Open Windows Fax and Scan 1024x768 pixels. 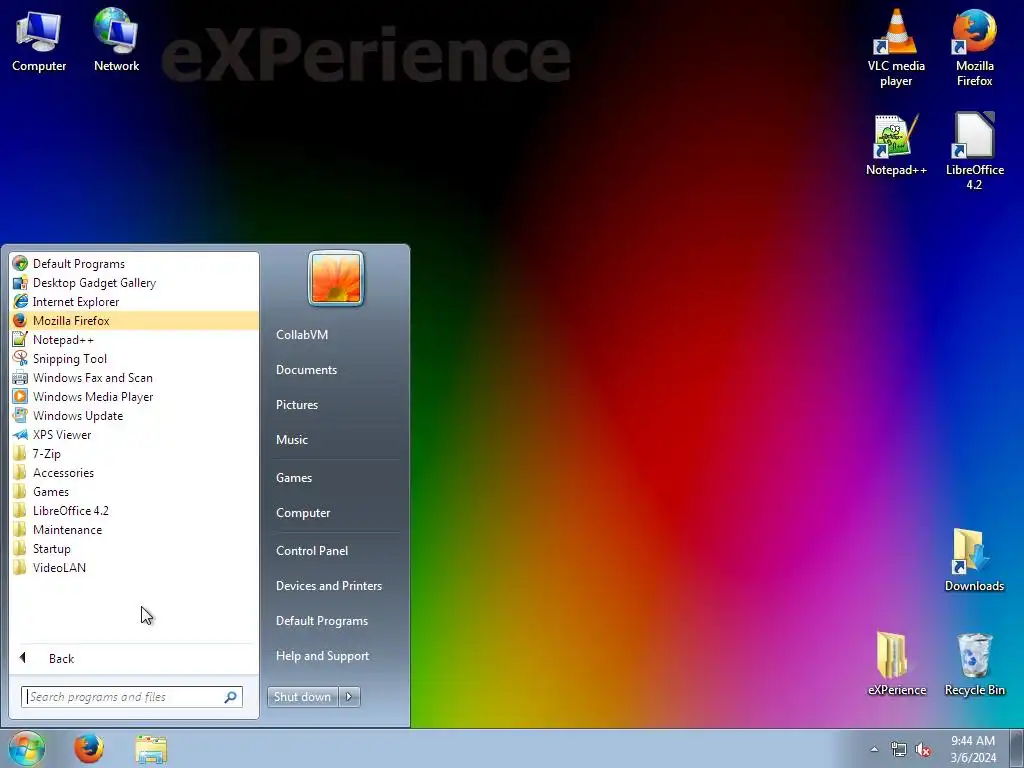134,377
